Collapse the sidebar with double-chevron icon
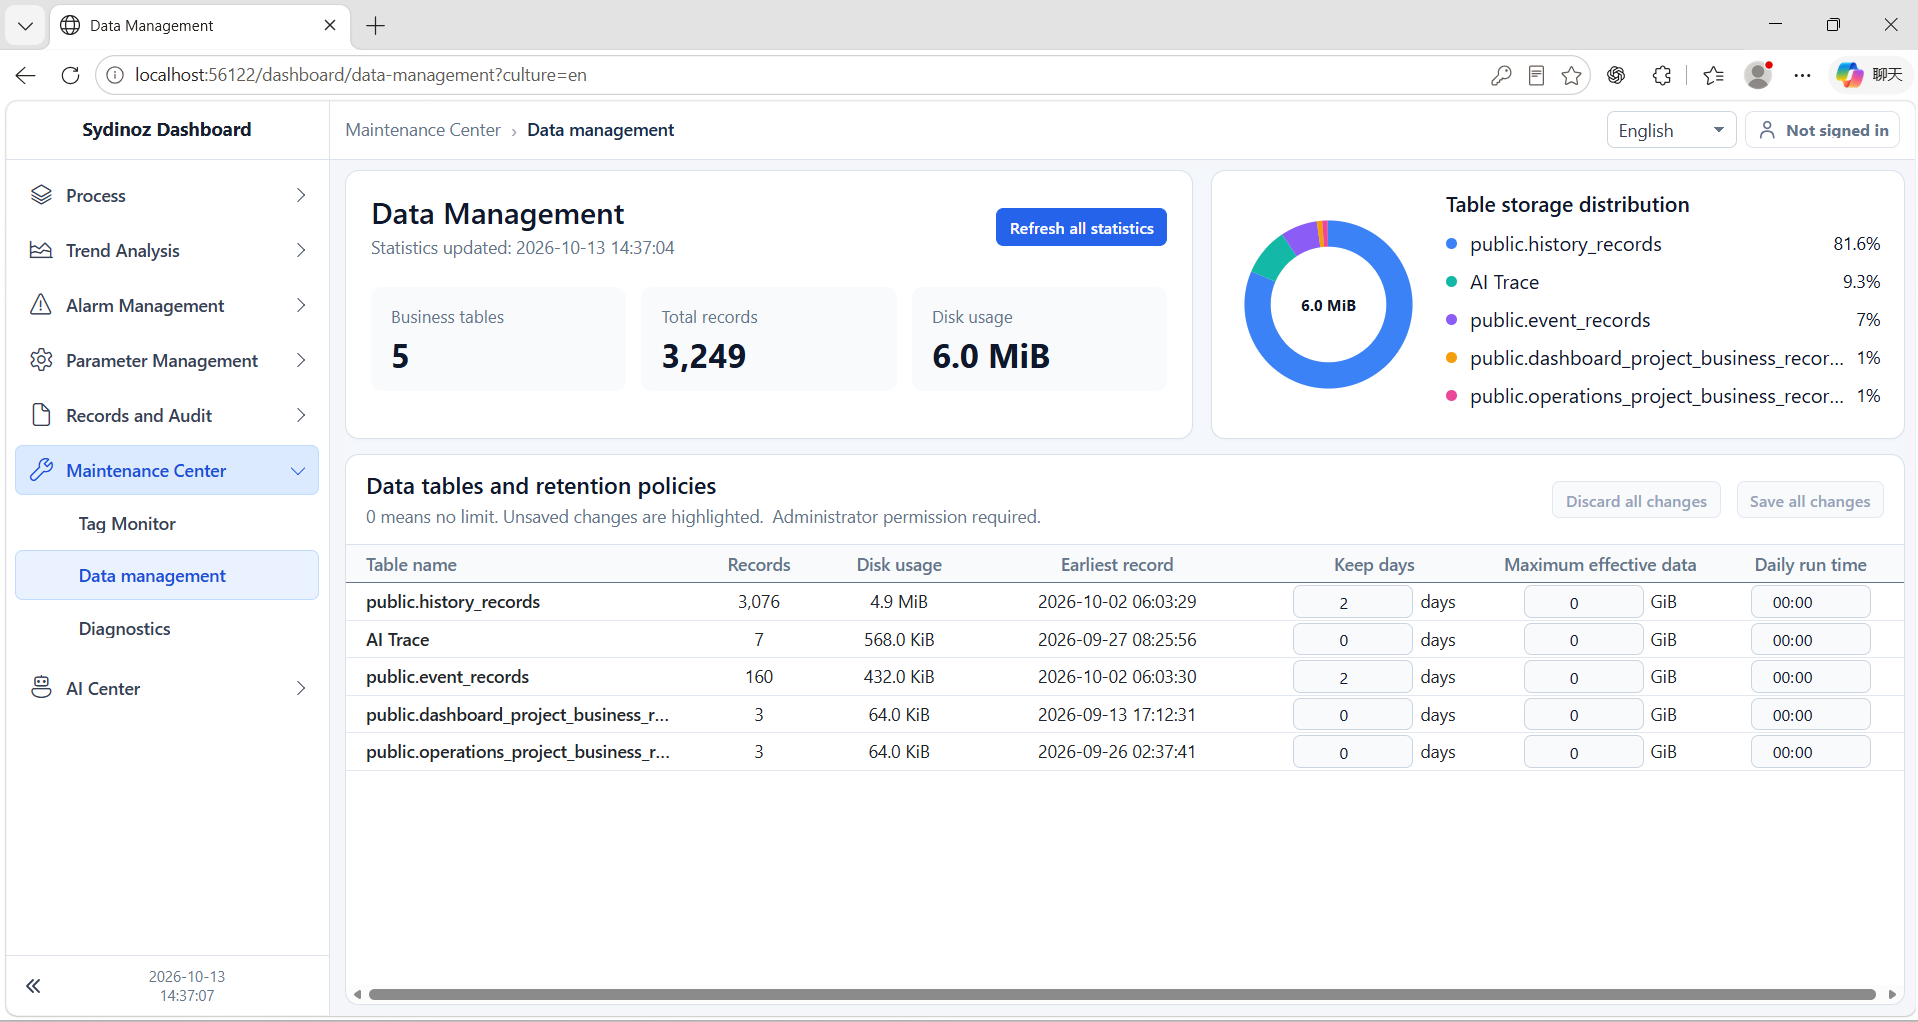 [x=33, y=986]
